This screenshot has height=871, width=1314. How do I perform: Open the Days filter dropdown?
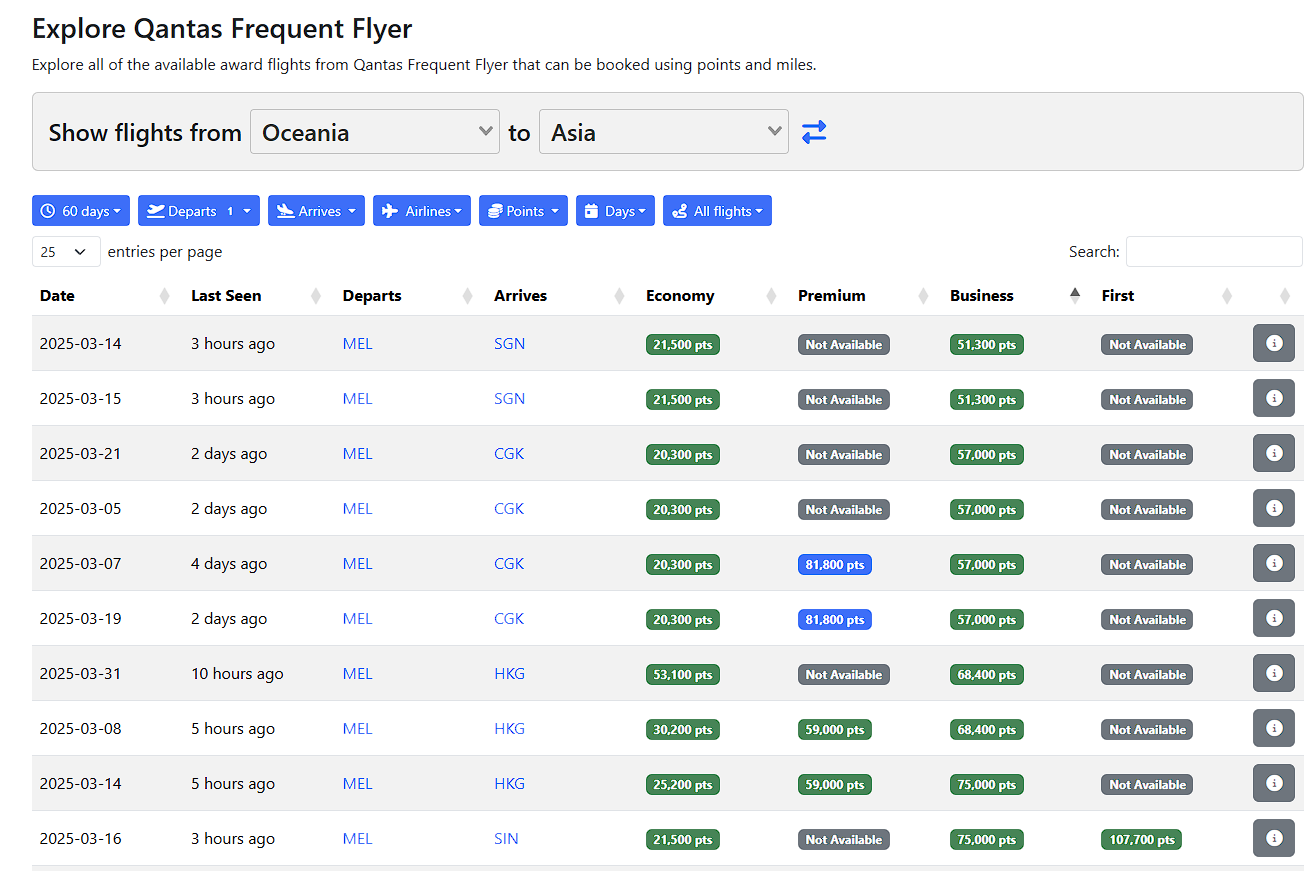click(x=615, y=211)
